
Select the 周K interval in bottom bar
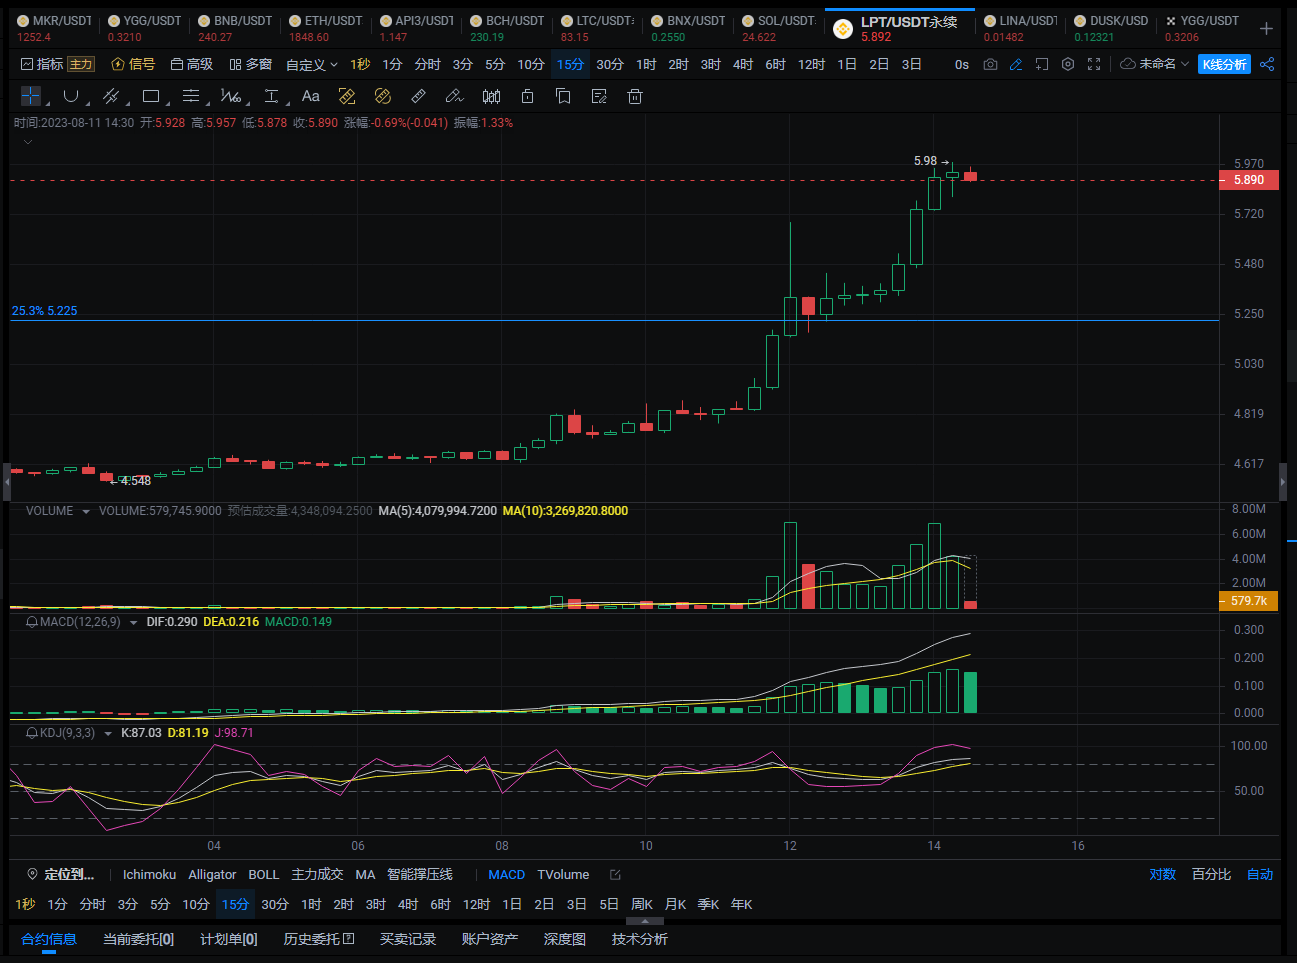(642, 904)
